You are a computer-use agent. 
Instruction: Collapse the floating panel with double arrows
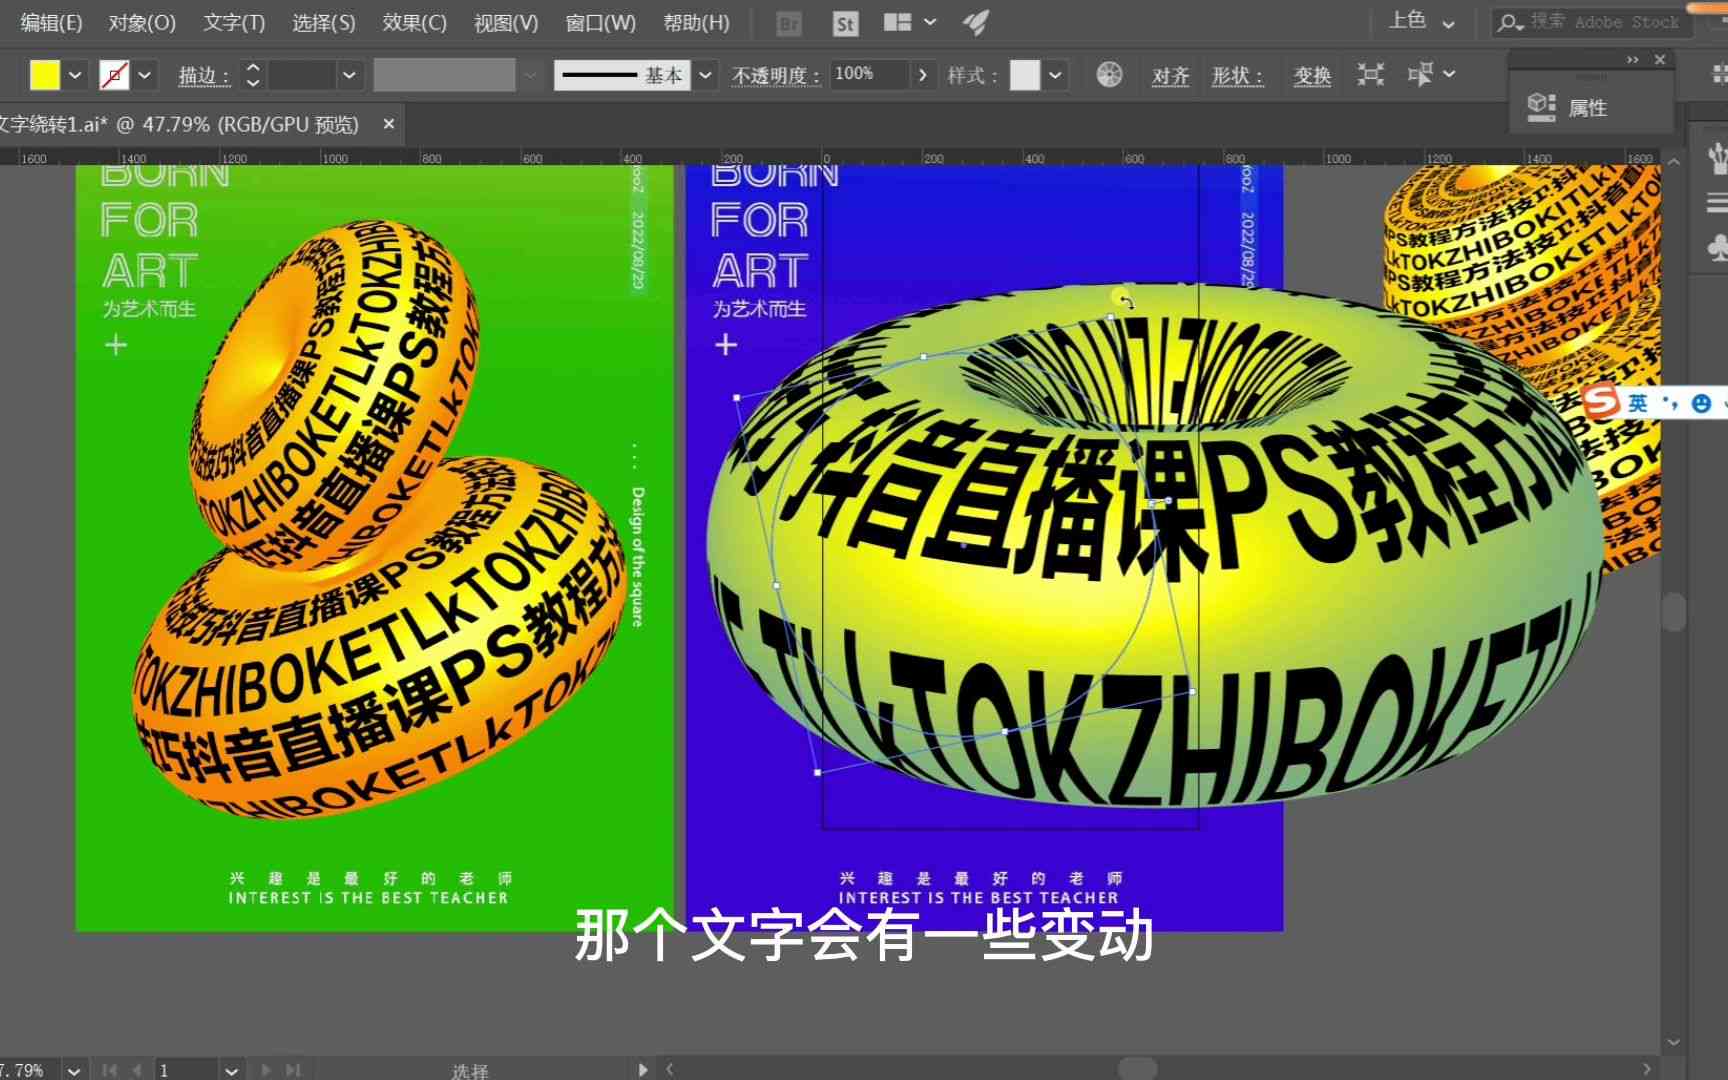coord(1633,60)
